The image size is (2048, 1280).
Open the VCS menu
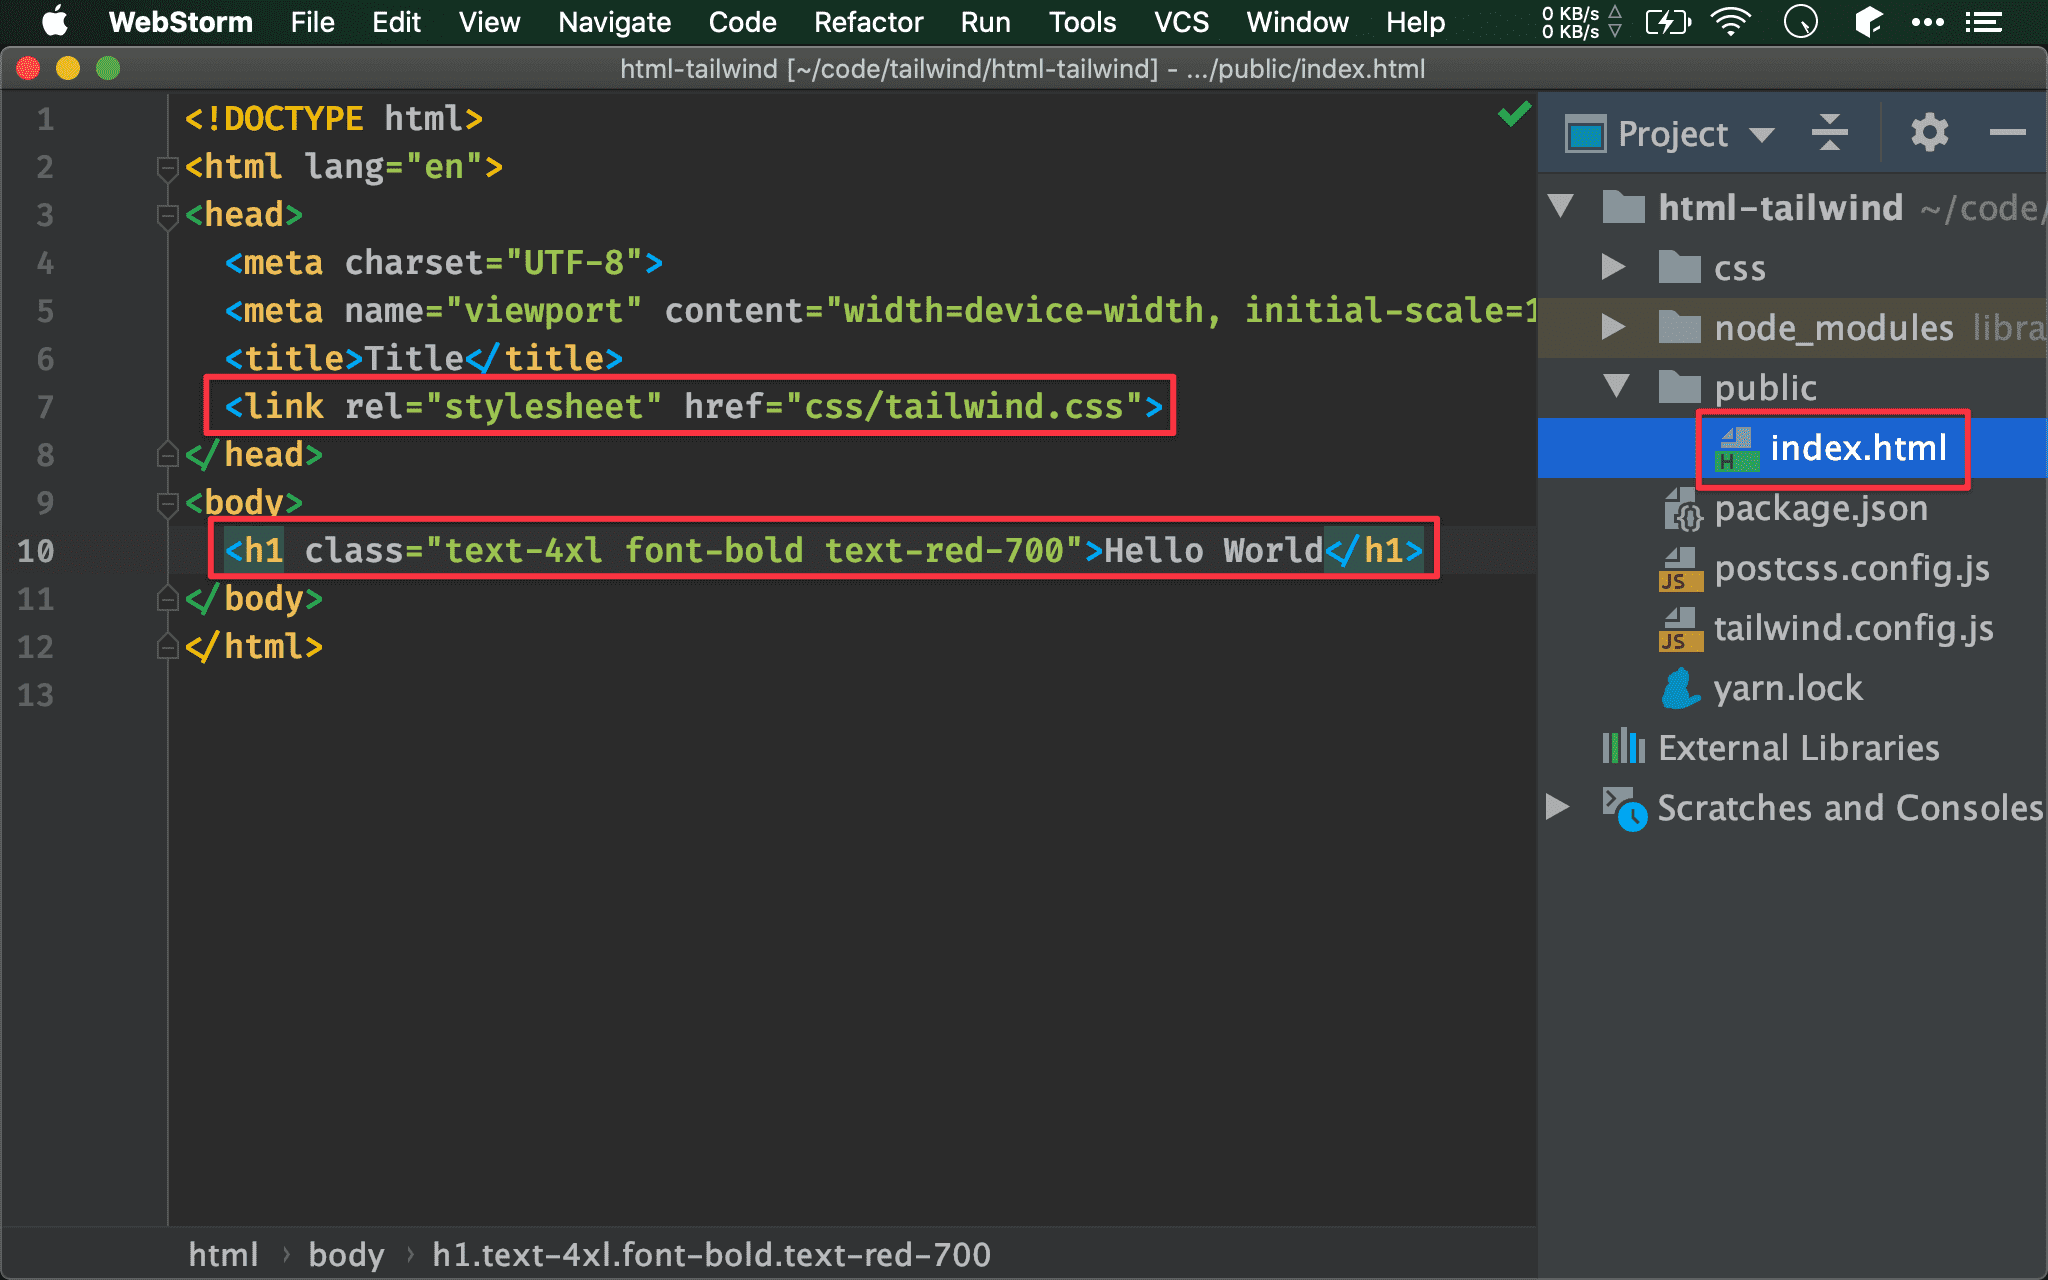tap(1181, 21)
